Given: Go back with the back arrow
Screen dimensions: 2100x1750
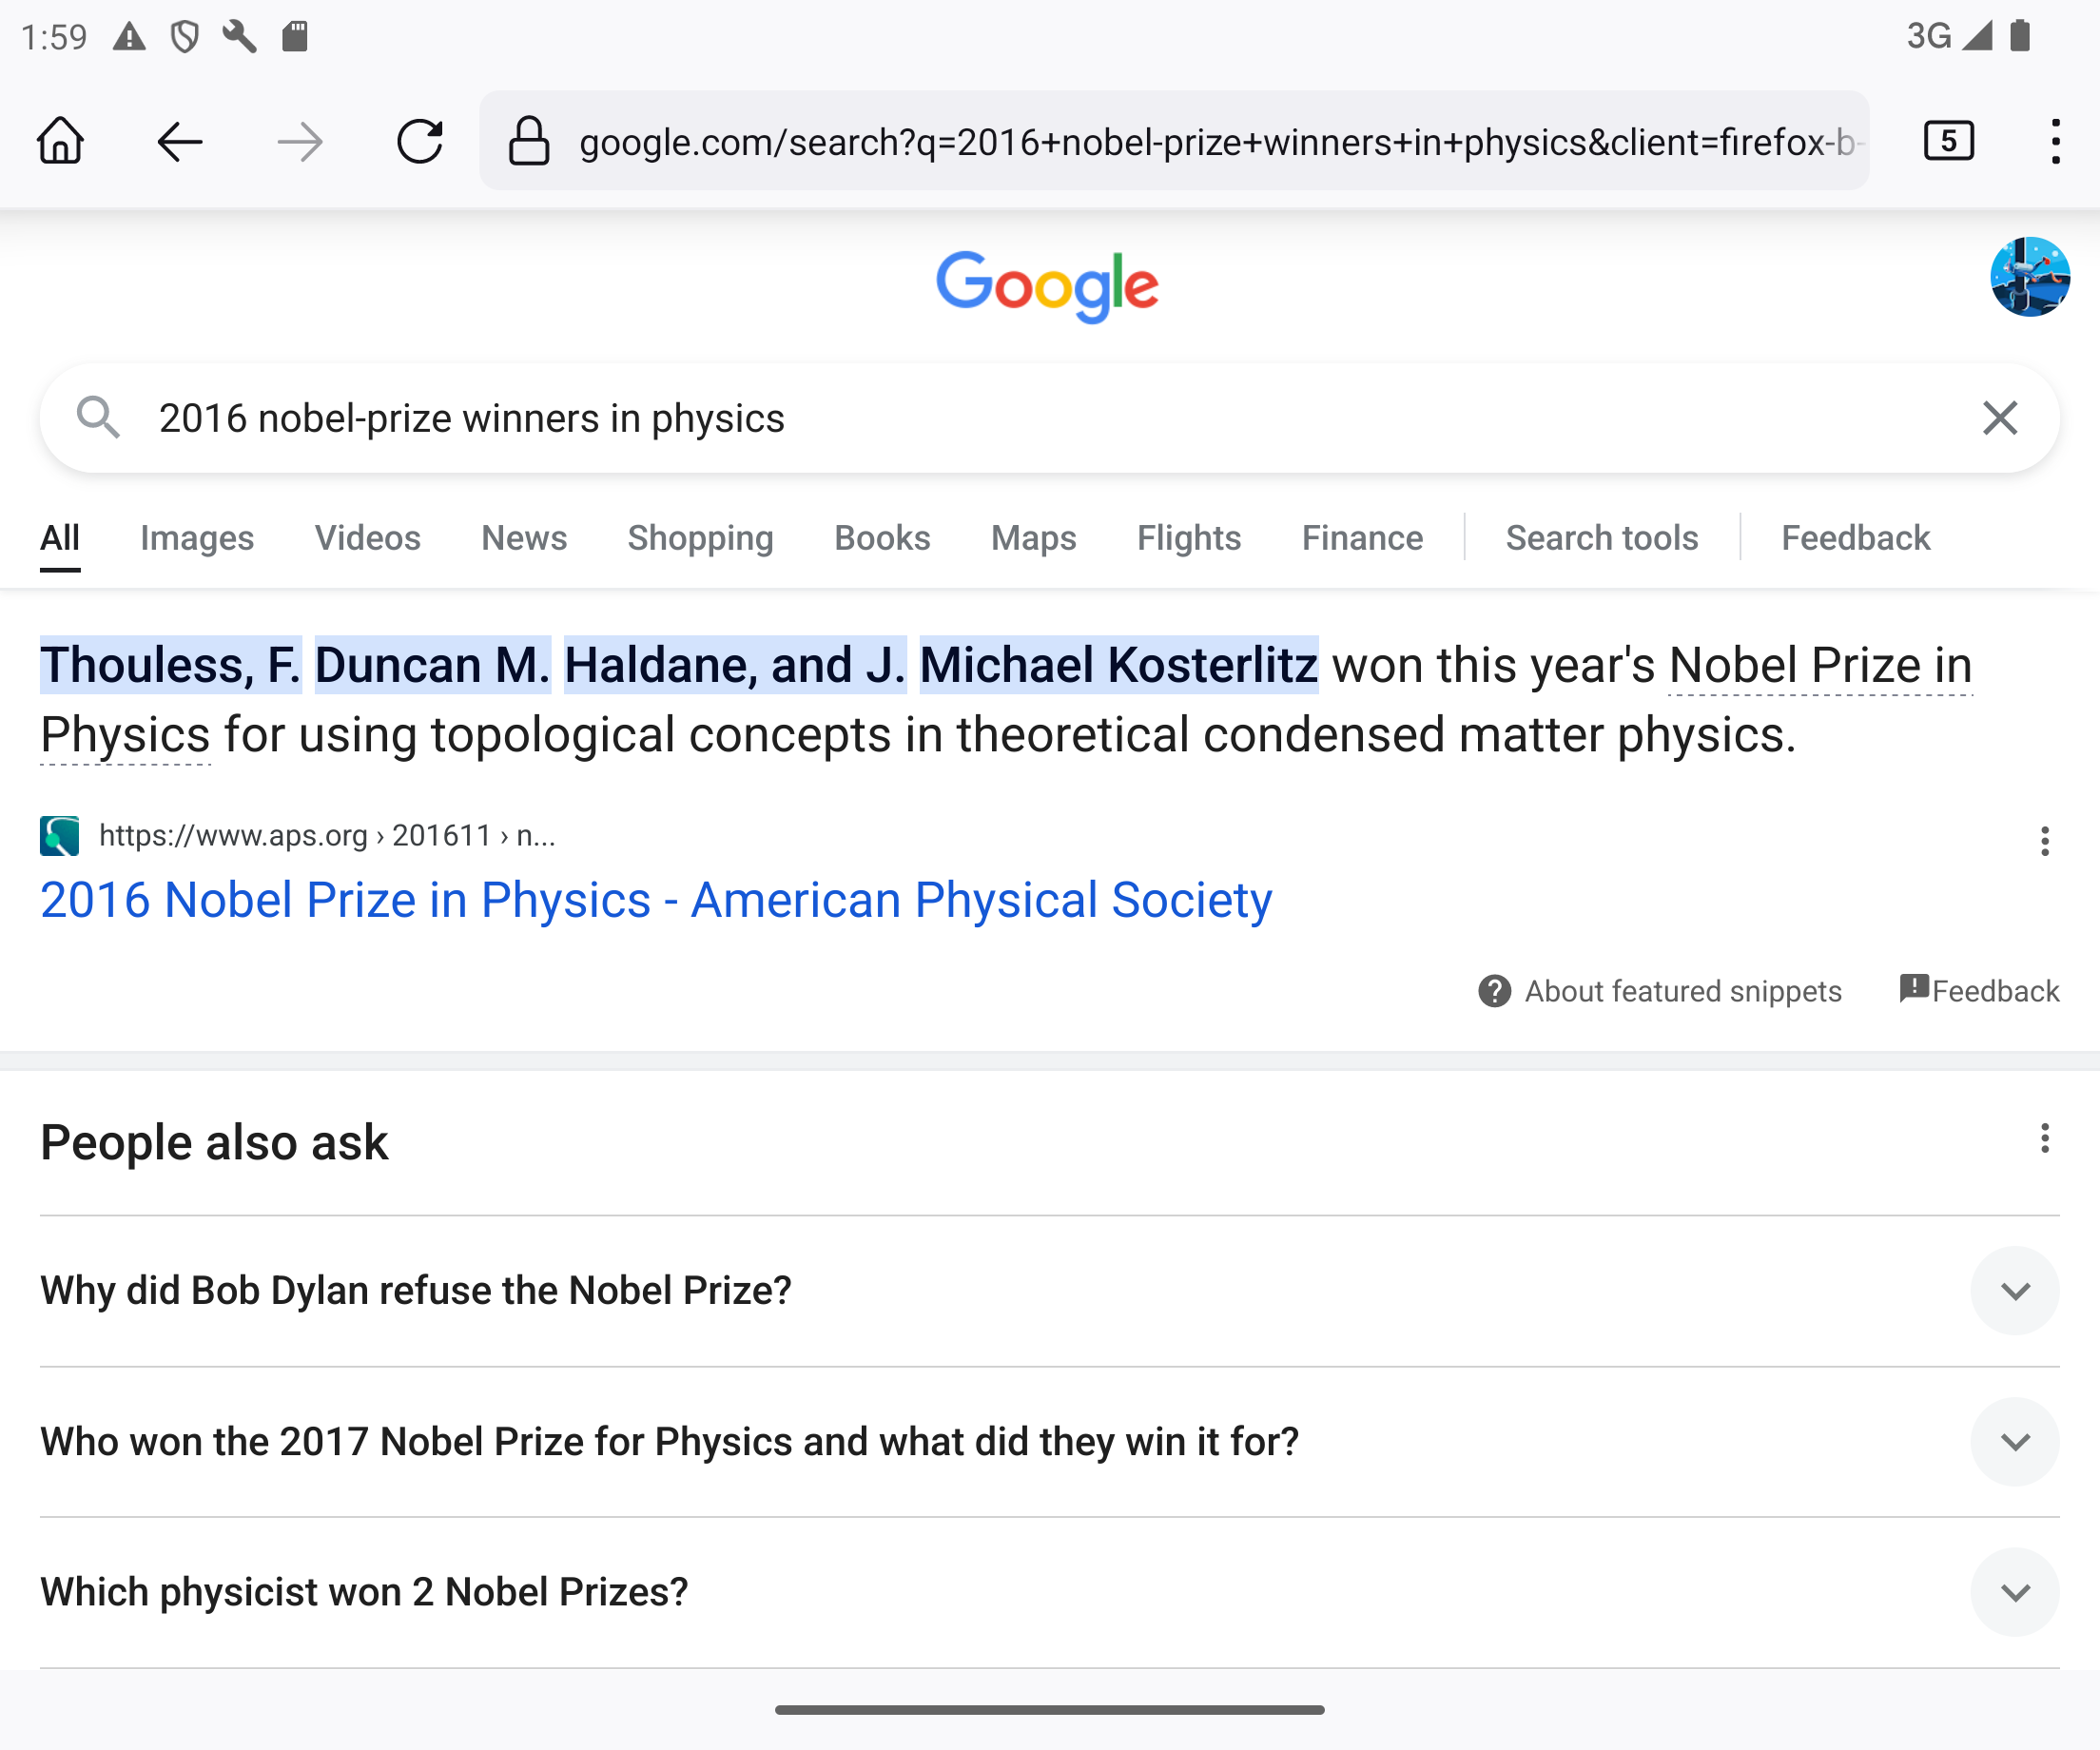Looking at the screenshot, I should pyautogui.click(x=180, y=141).
